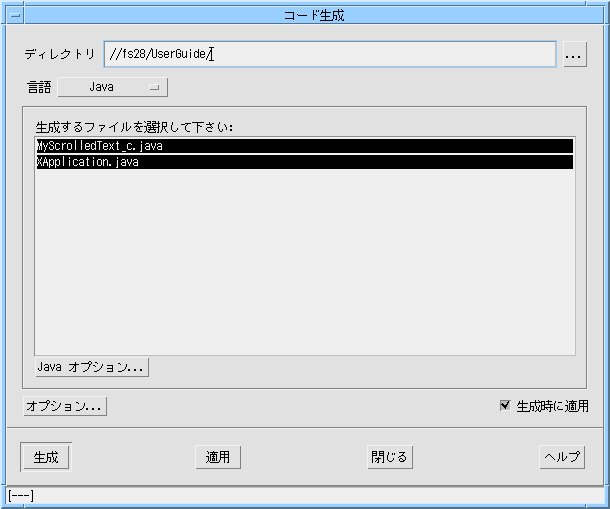Click the 閉じる close button

(390, 457)
